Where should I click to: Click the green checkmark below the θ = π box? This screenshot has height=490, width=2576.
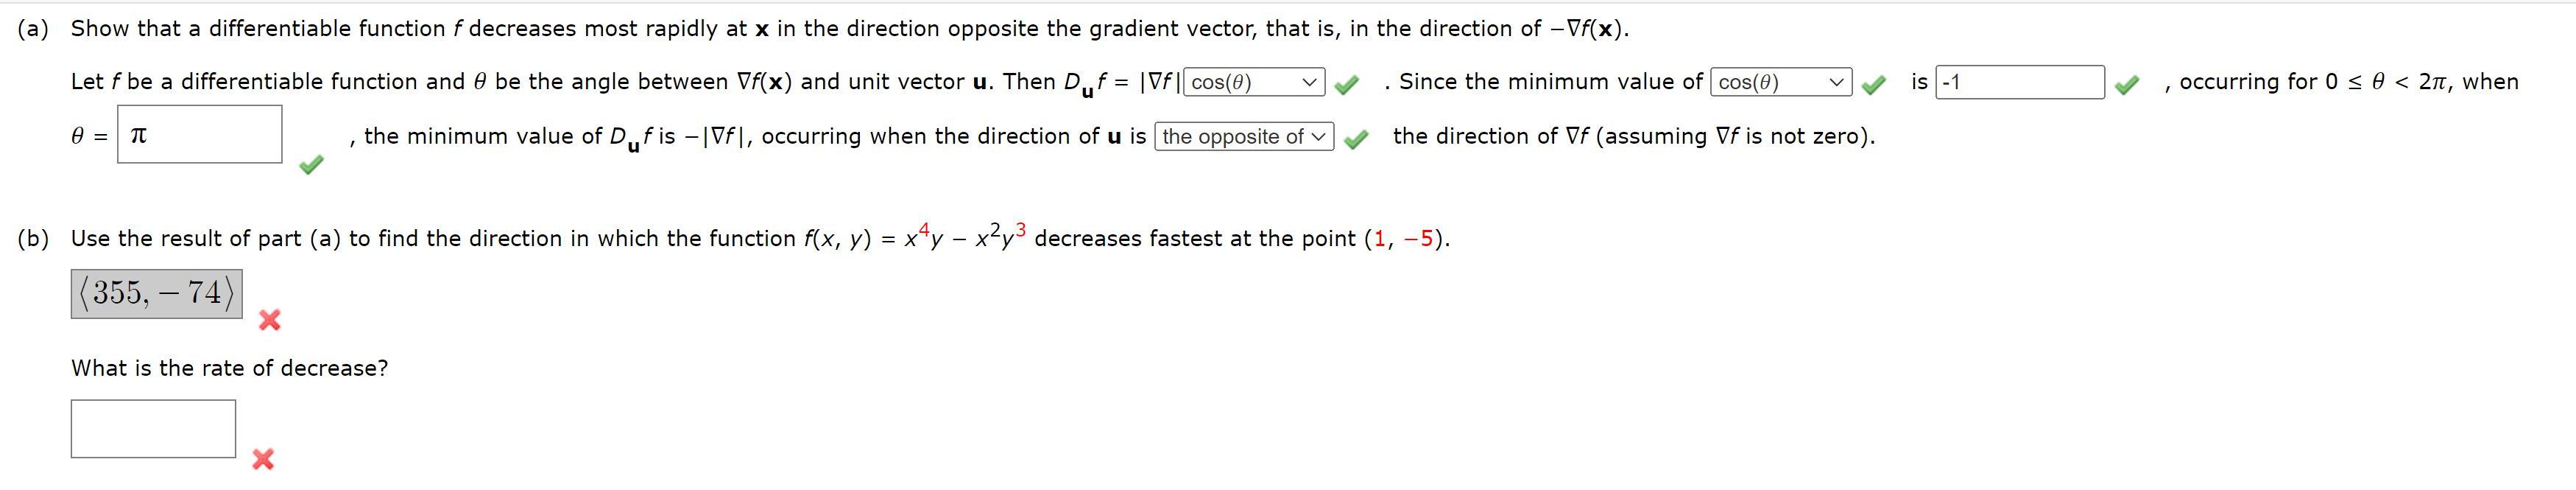coord(310,164)
